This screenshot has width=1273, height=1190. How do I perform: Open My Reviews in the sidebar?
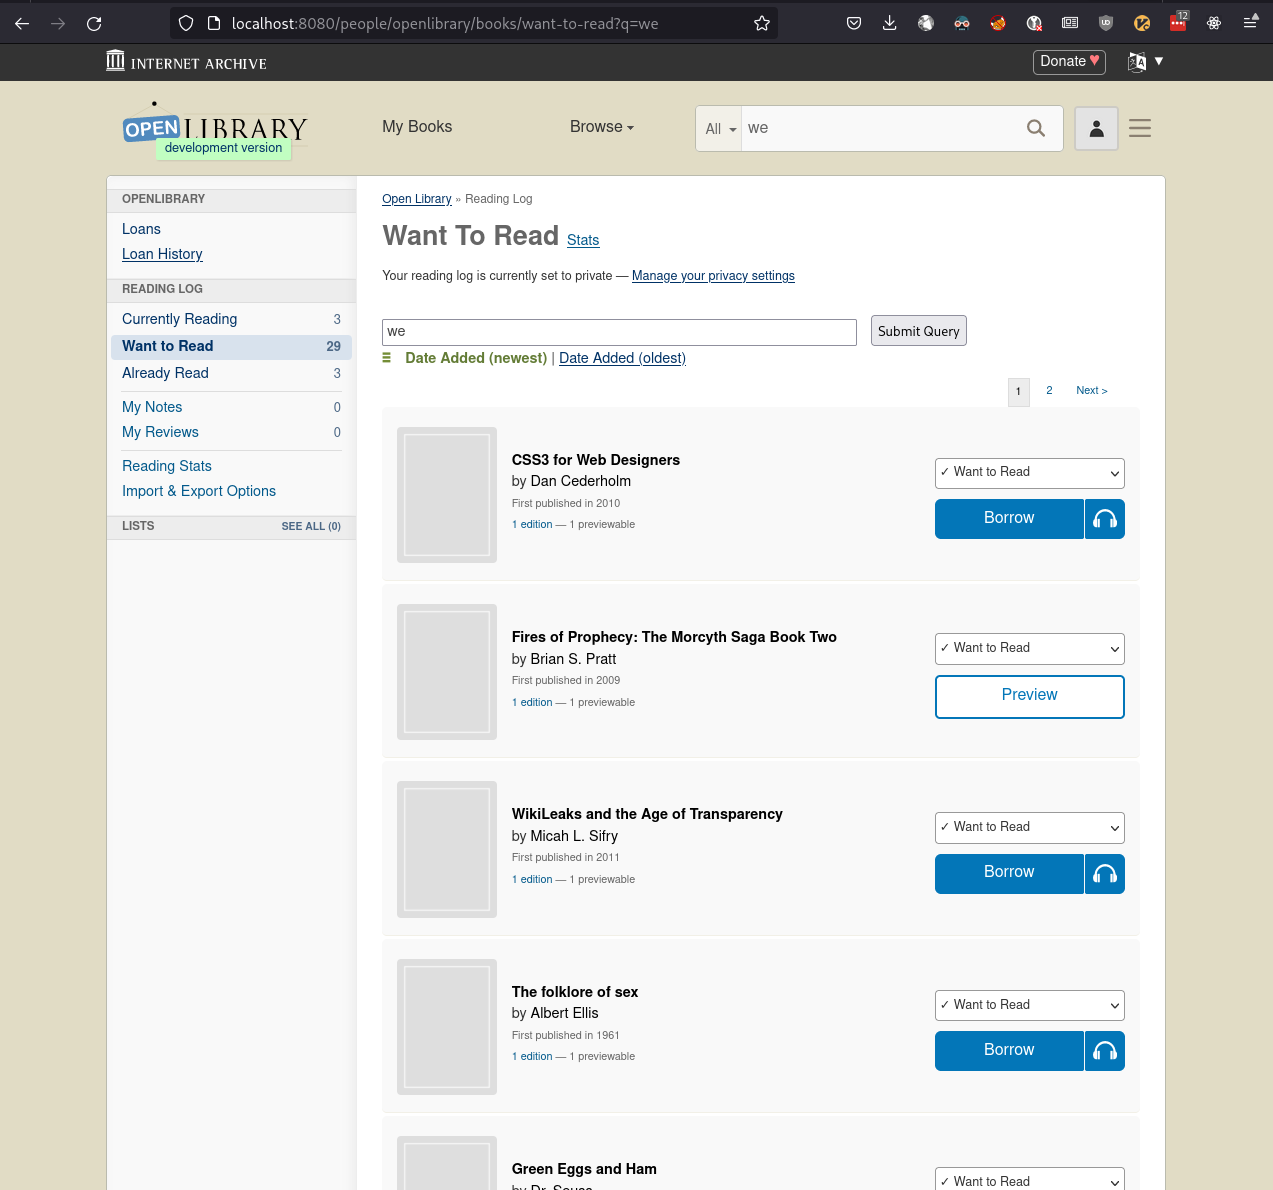pos(160,432)
